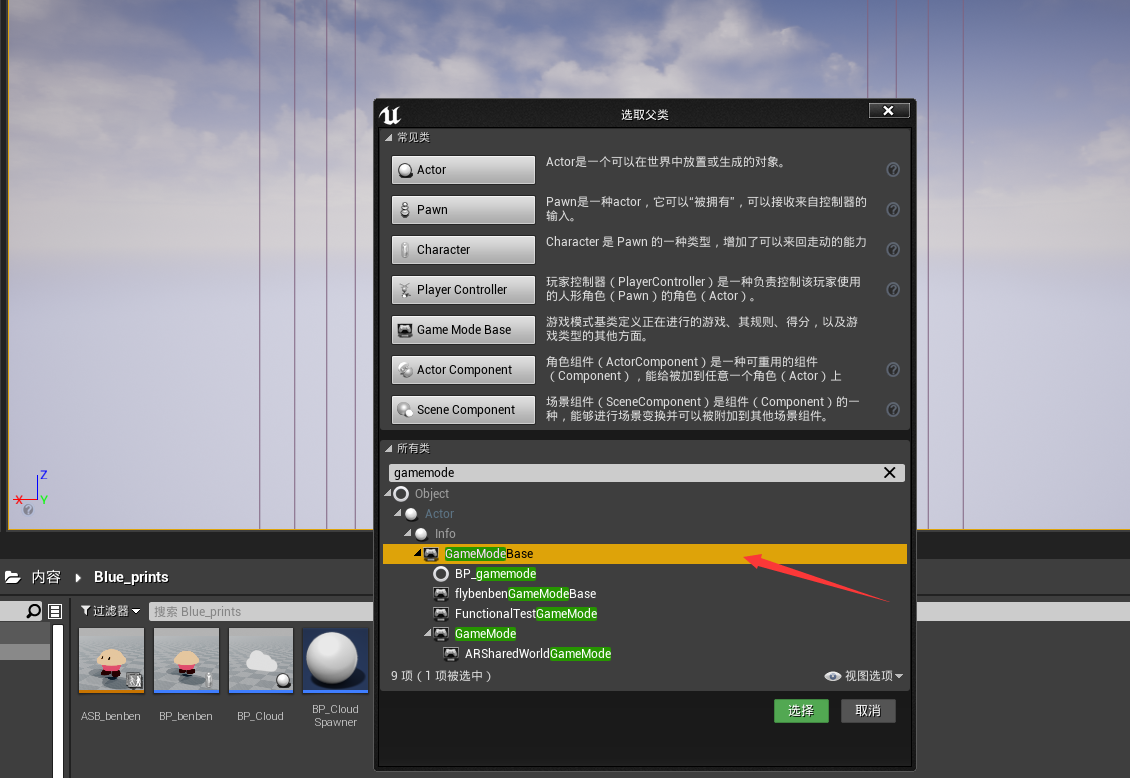Select the GameModeBase class row
Image resolution: width=1130 pixels, height=778 pixels.
click(x=645, y=554)
